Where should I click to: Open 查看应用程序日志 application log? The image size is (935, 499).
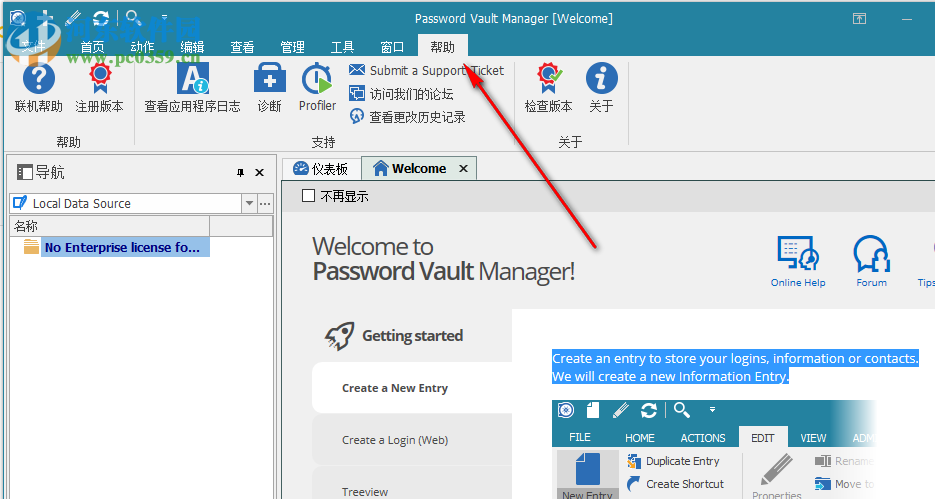193,88
